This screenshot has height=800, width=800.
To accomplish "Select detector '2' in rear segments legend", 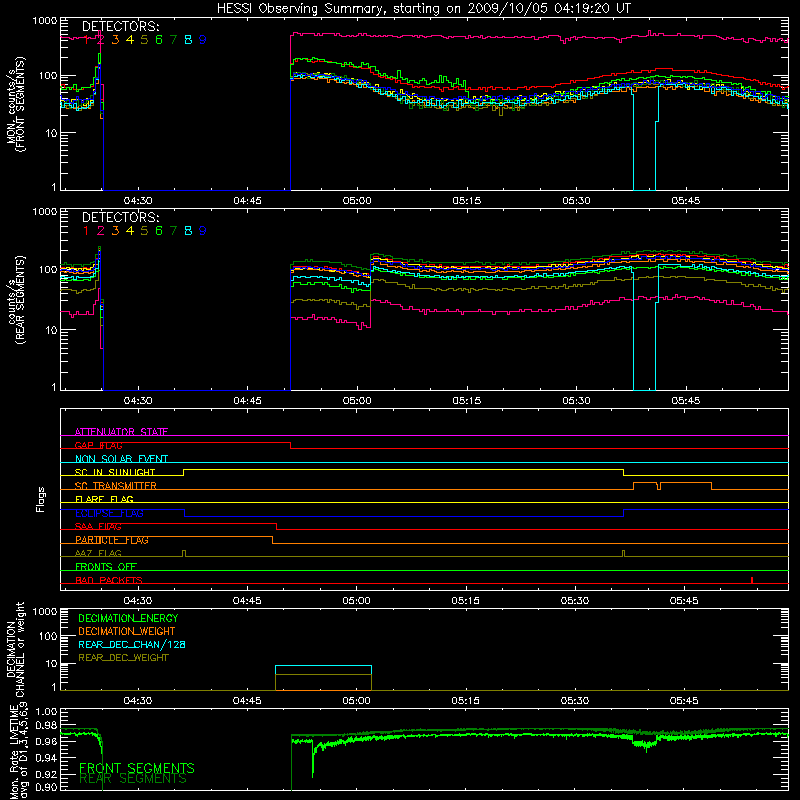I will [101, 231].
